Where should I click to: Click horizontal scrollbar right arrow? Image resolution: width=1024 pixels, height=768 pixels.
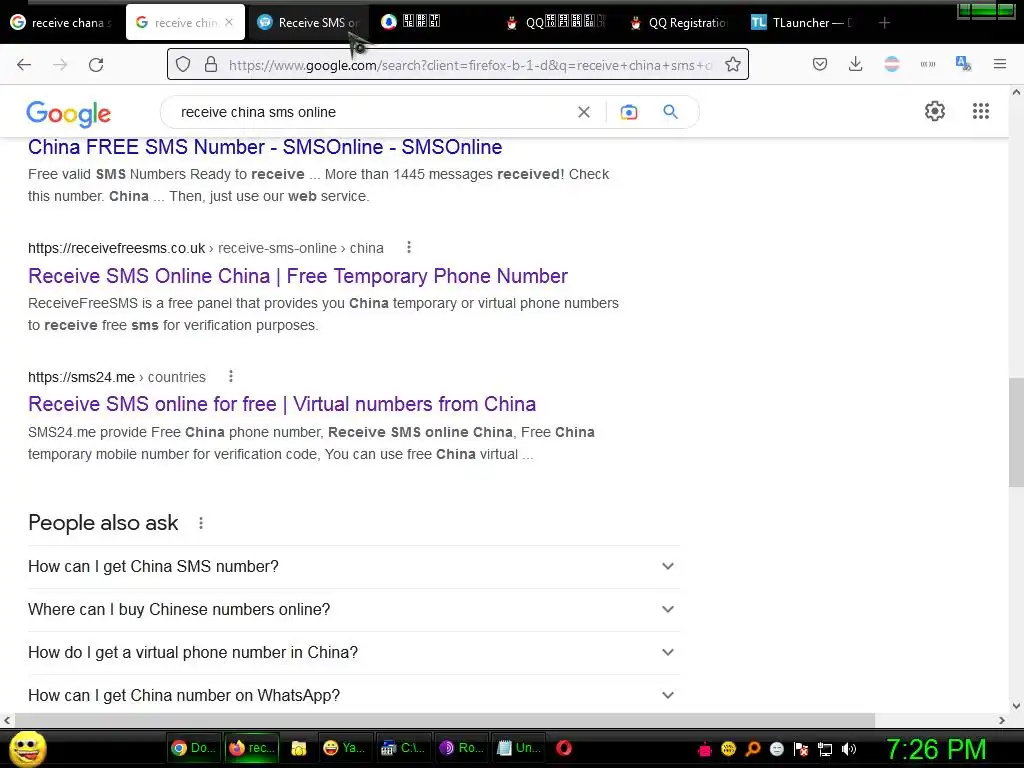pos(1002,720)
